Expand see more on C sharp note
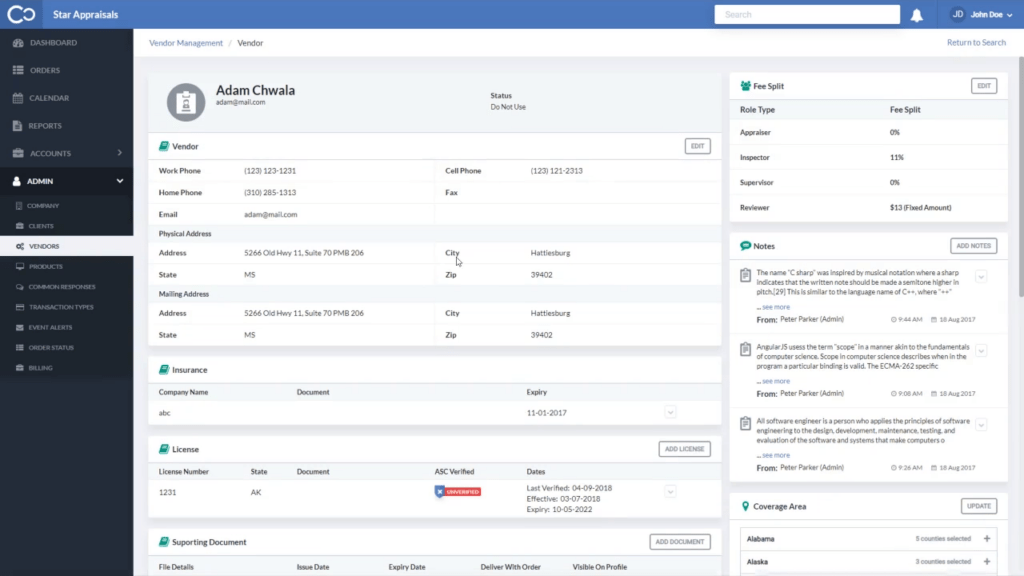This screenshot has width=1024, height=576. 775,307
